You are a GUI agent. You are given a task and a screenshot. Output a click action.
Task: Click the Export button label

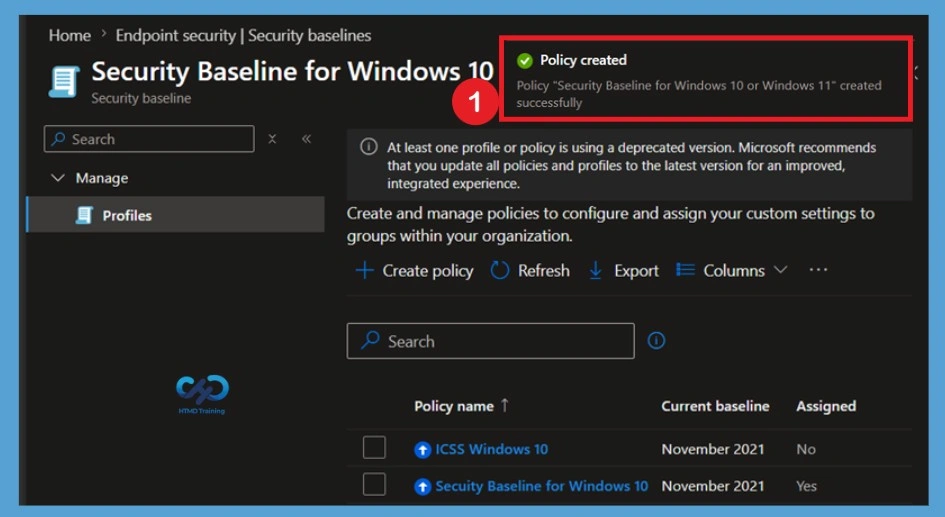click(636, 271)
